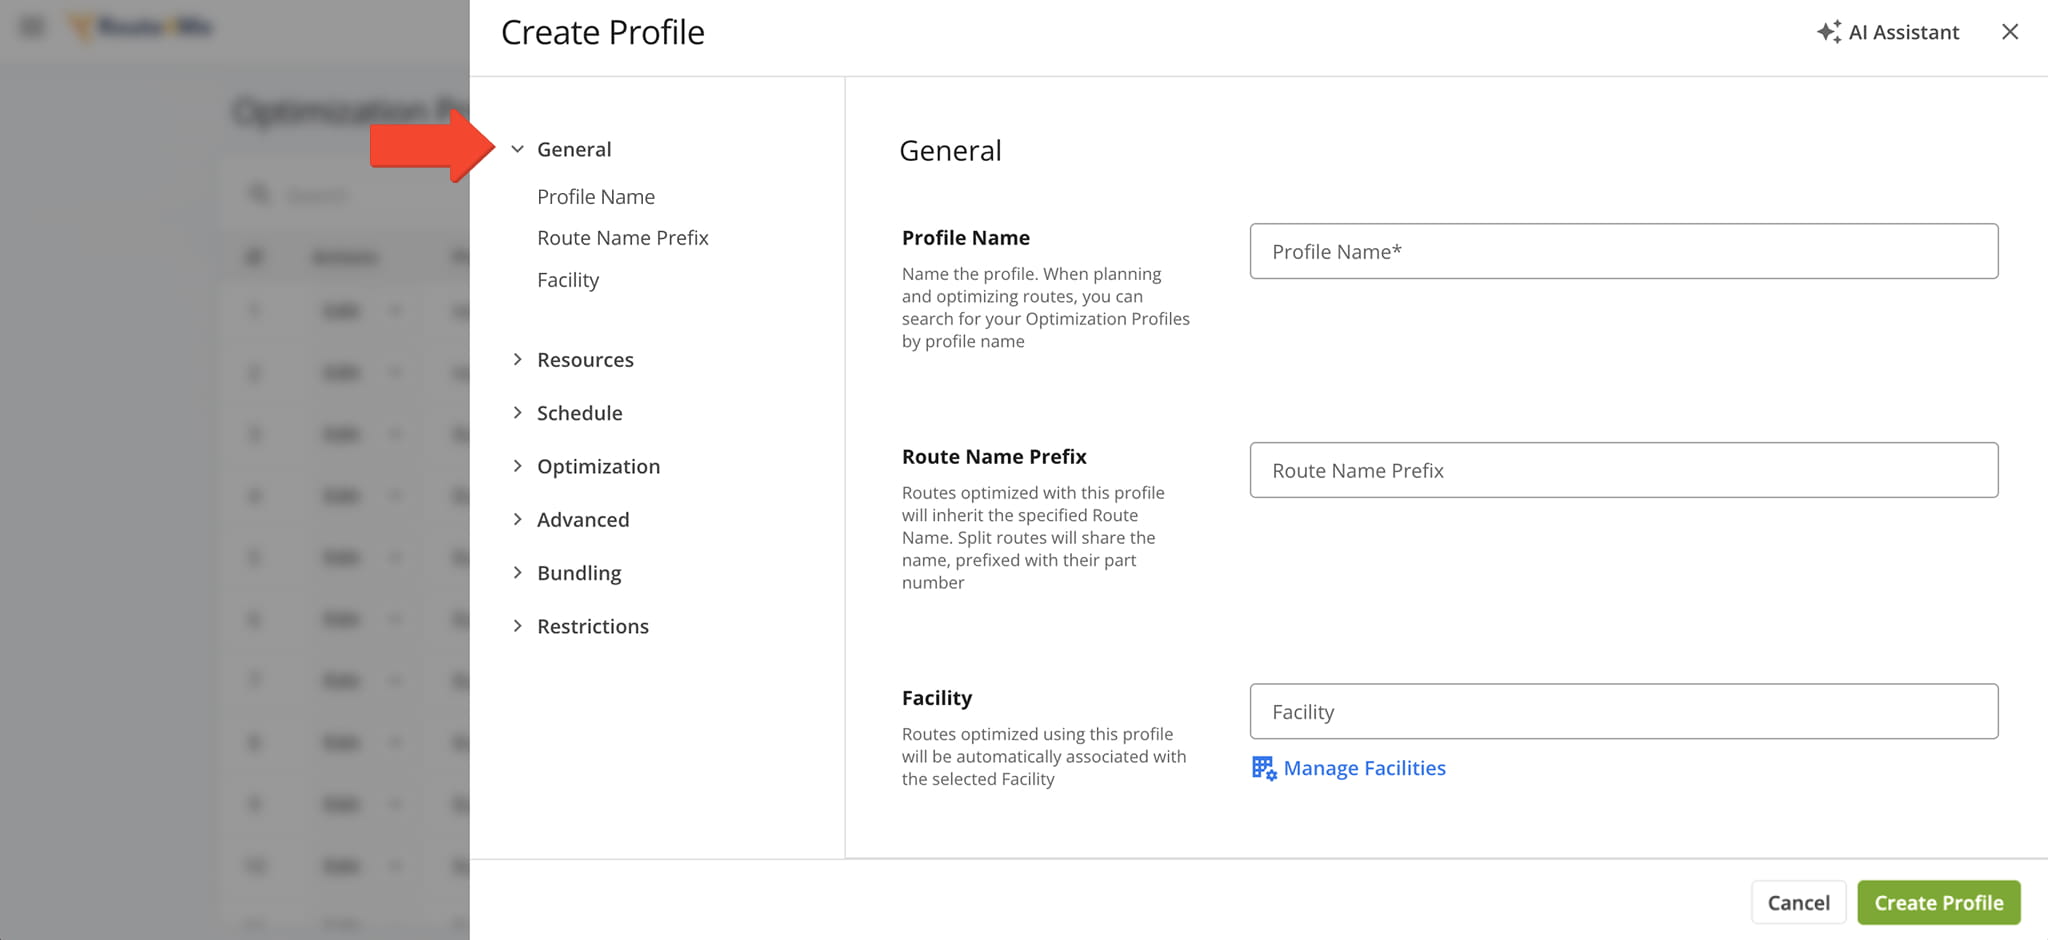Click the bold Profile Name field label
The image size is (2048, 940).
pos(966,238)
